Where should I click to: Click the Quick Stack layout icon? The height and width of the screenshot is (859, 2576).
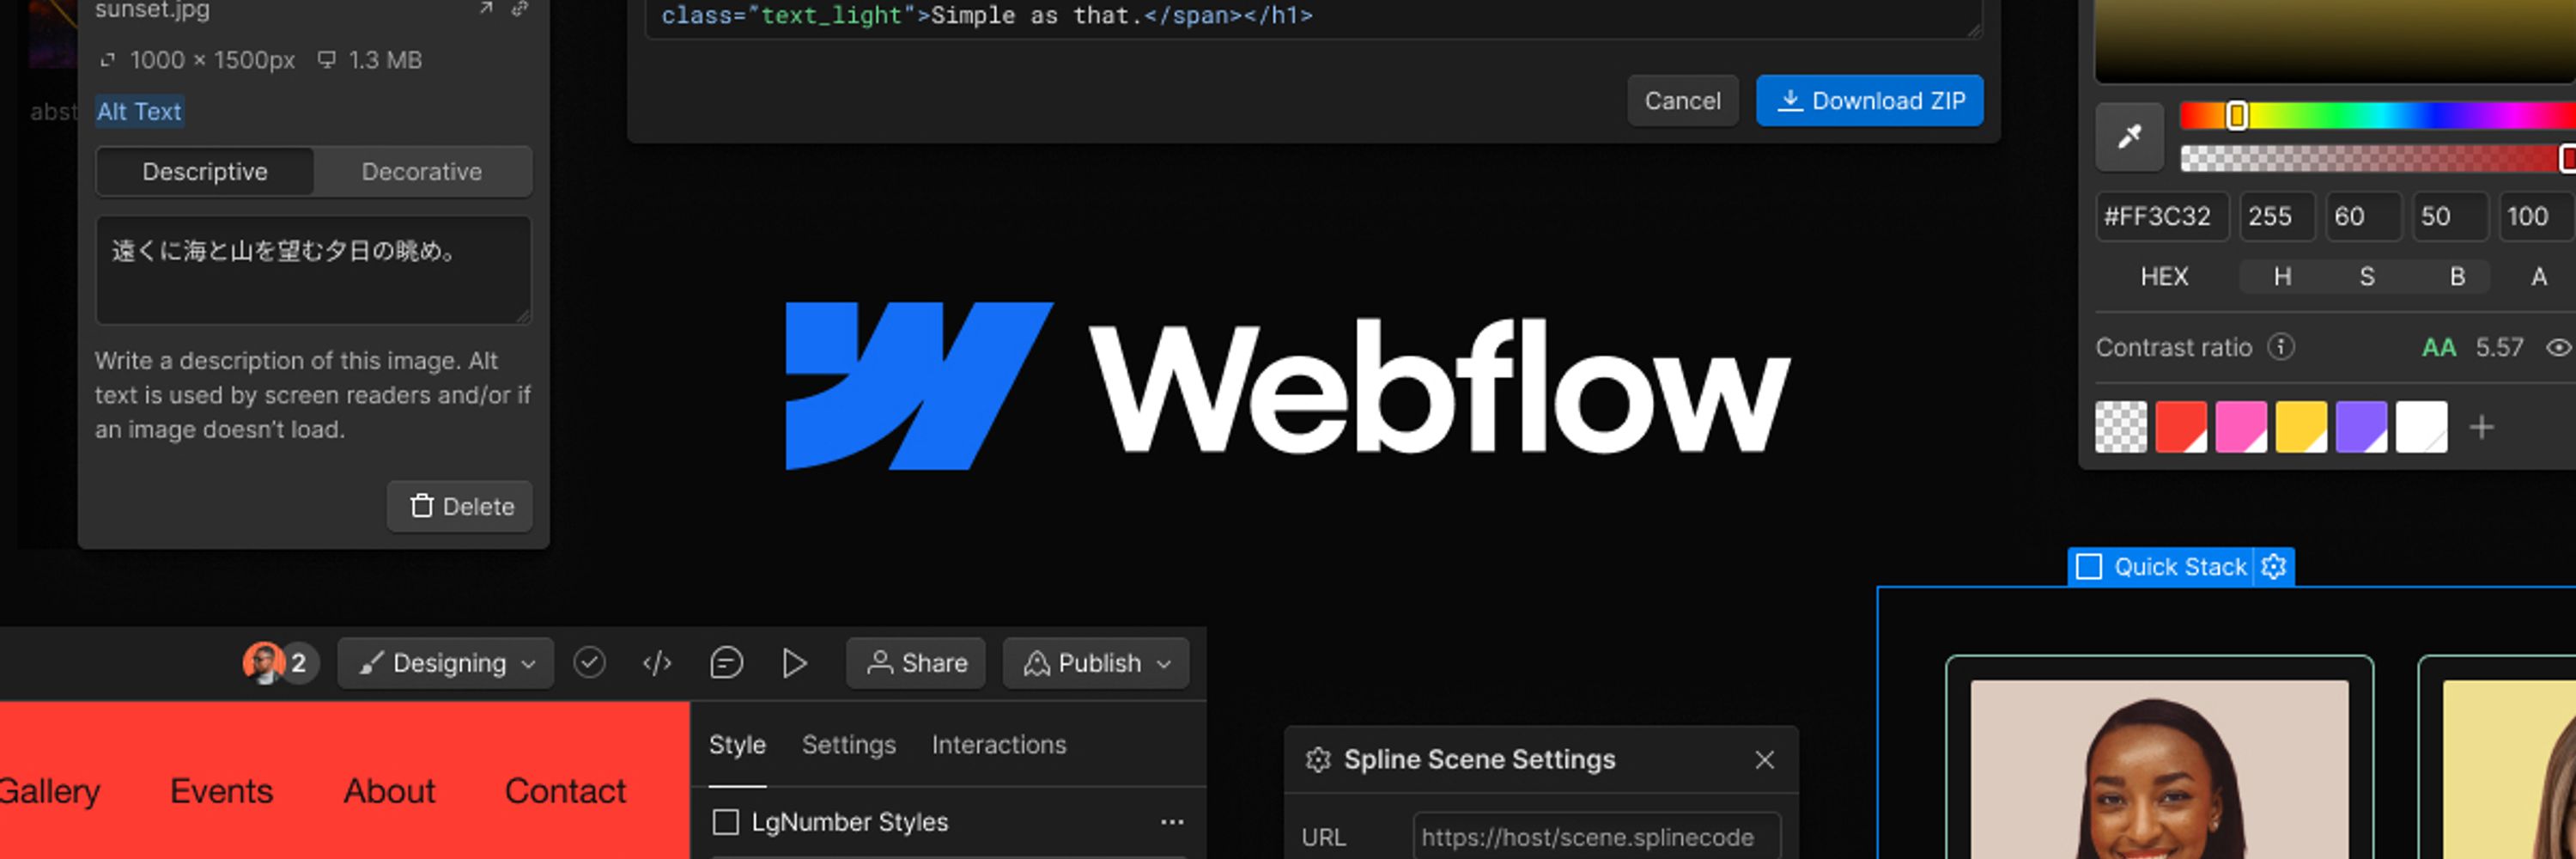pyautogui.click(x=2089, y=567)
